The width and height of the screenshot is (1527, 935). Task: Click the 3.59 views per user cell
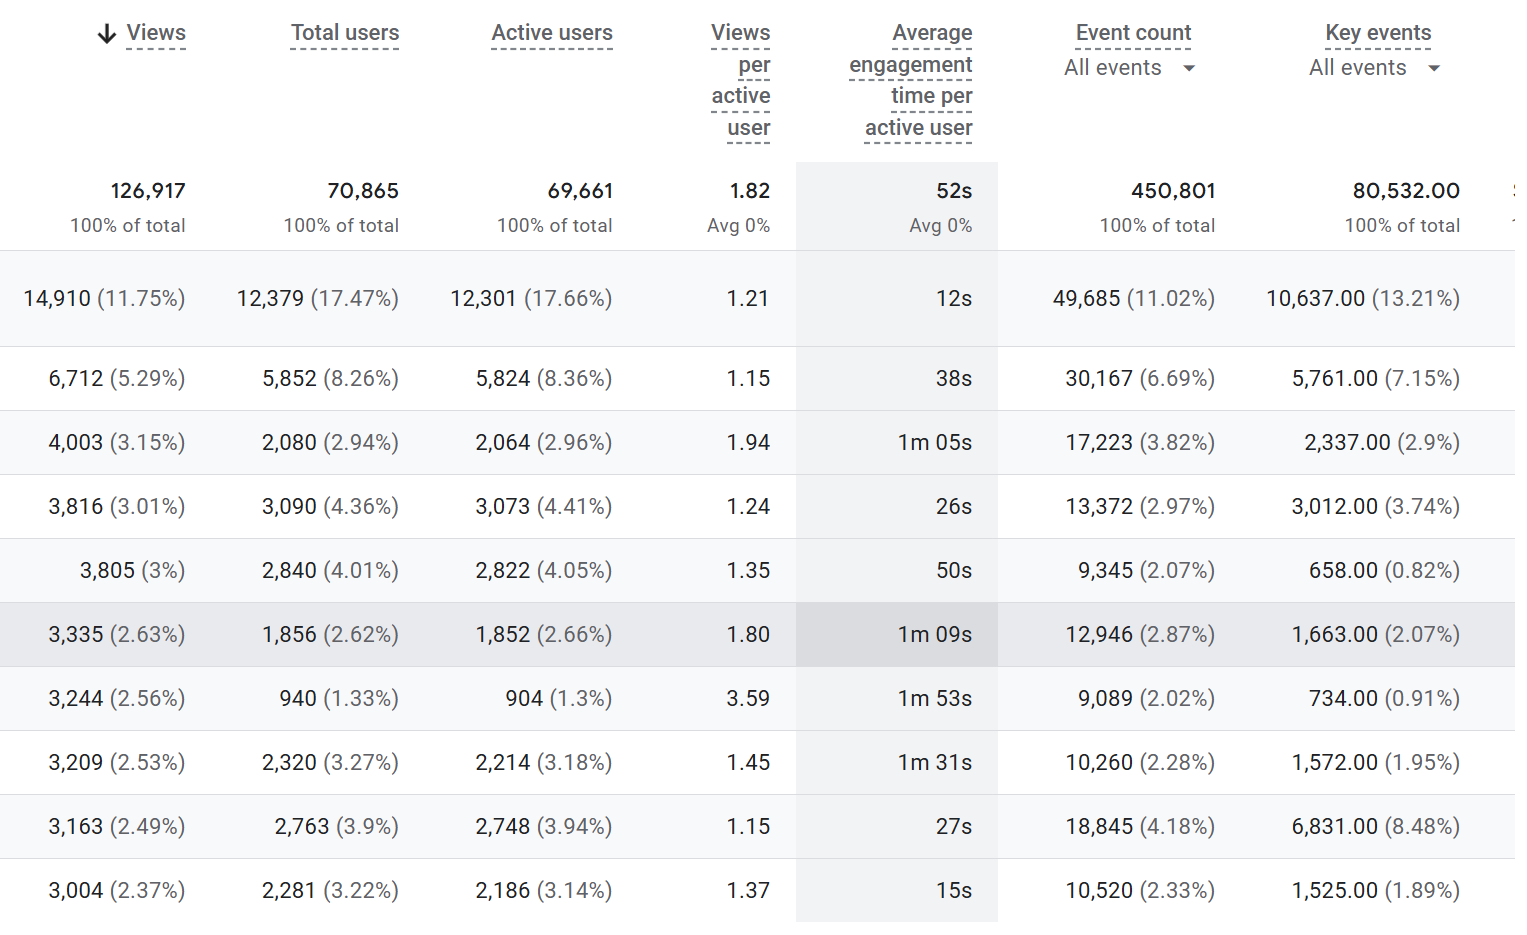(748, 698)
